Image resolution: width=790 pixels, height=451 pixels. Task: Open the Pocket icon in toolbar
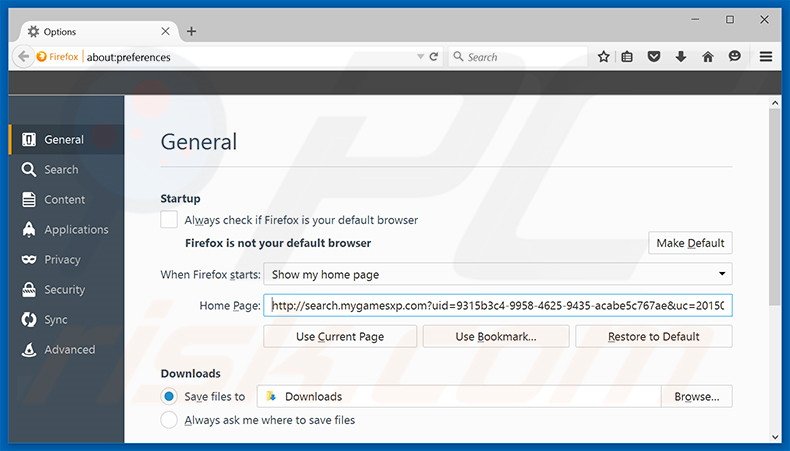pos(653,56)
